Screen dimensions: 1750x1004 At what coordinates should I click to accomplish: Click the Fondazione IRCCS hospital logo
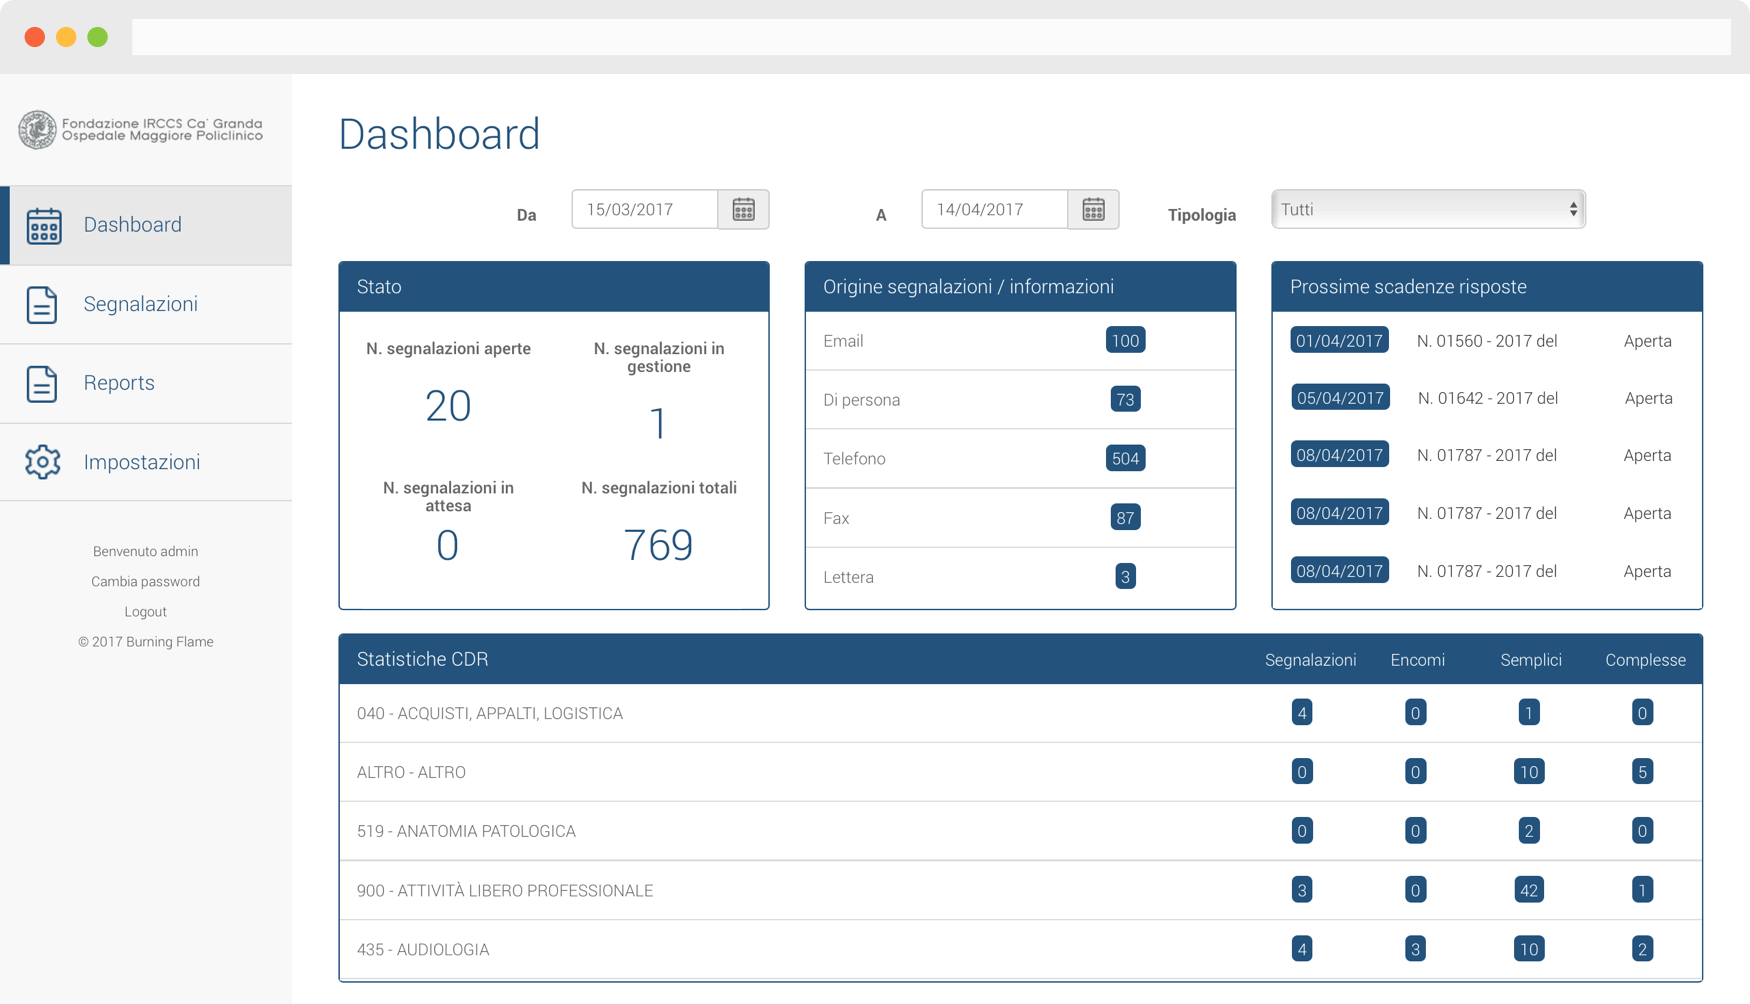click(x=141, y=129)
